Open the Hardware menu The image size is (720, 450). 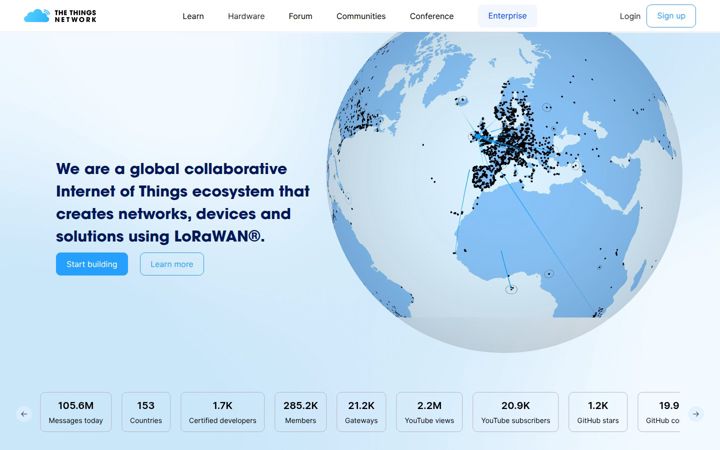246,16
